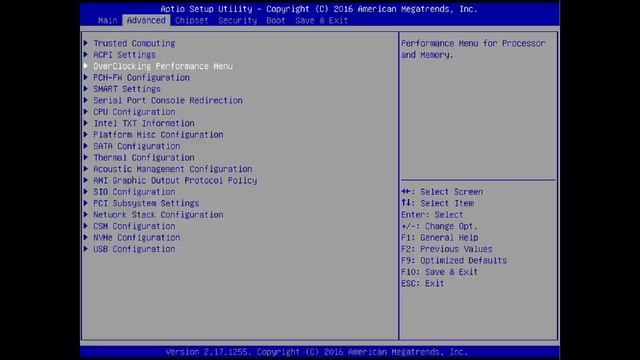Click arrow beside CPU Configuration
This screenshot has width=640, height=360.
tap(86, 111)
